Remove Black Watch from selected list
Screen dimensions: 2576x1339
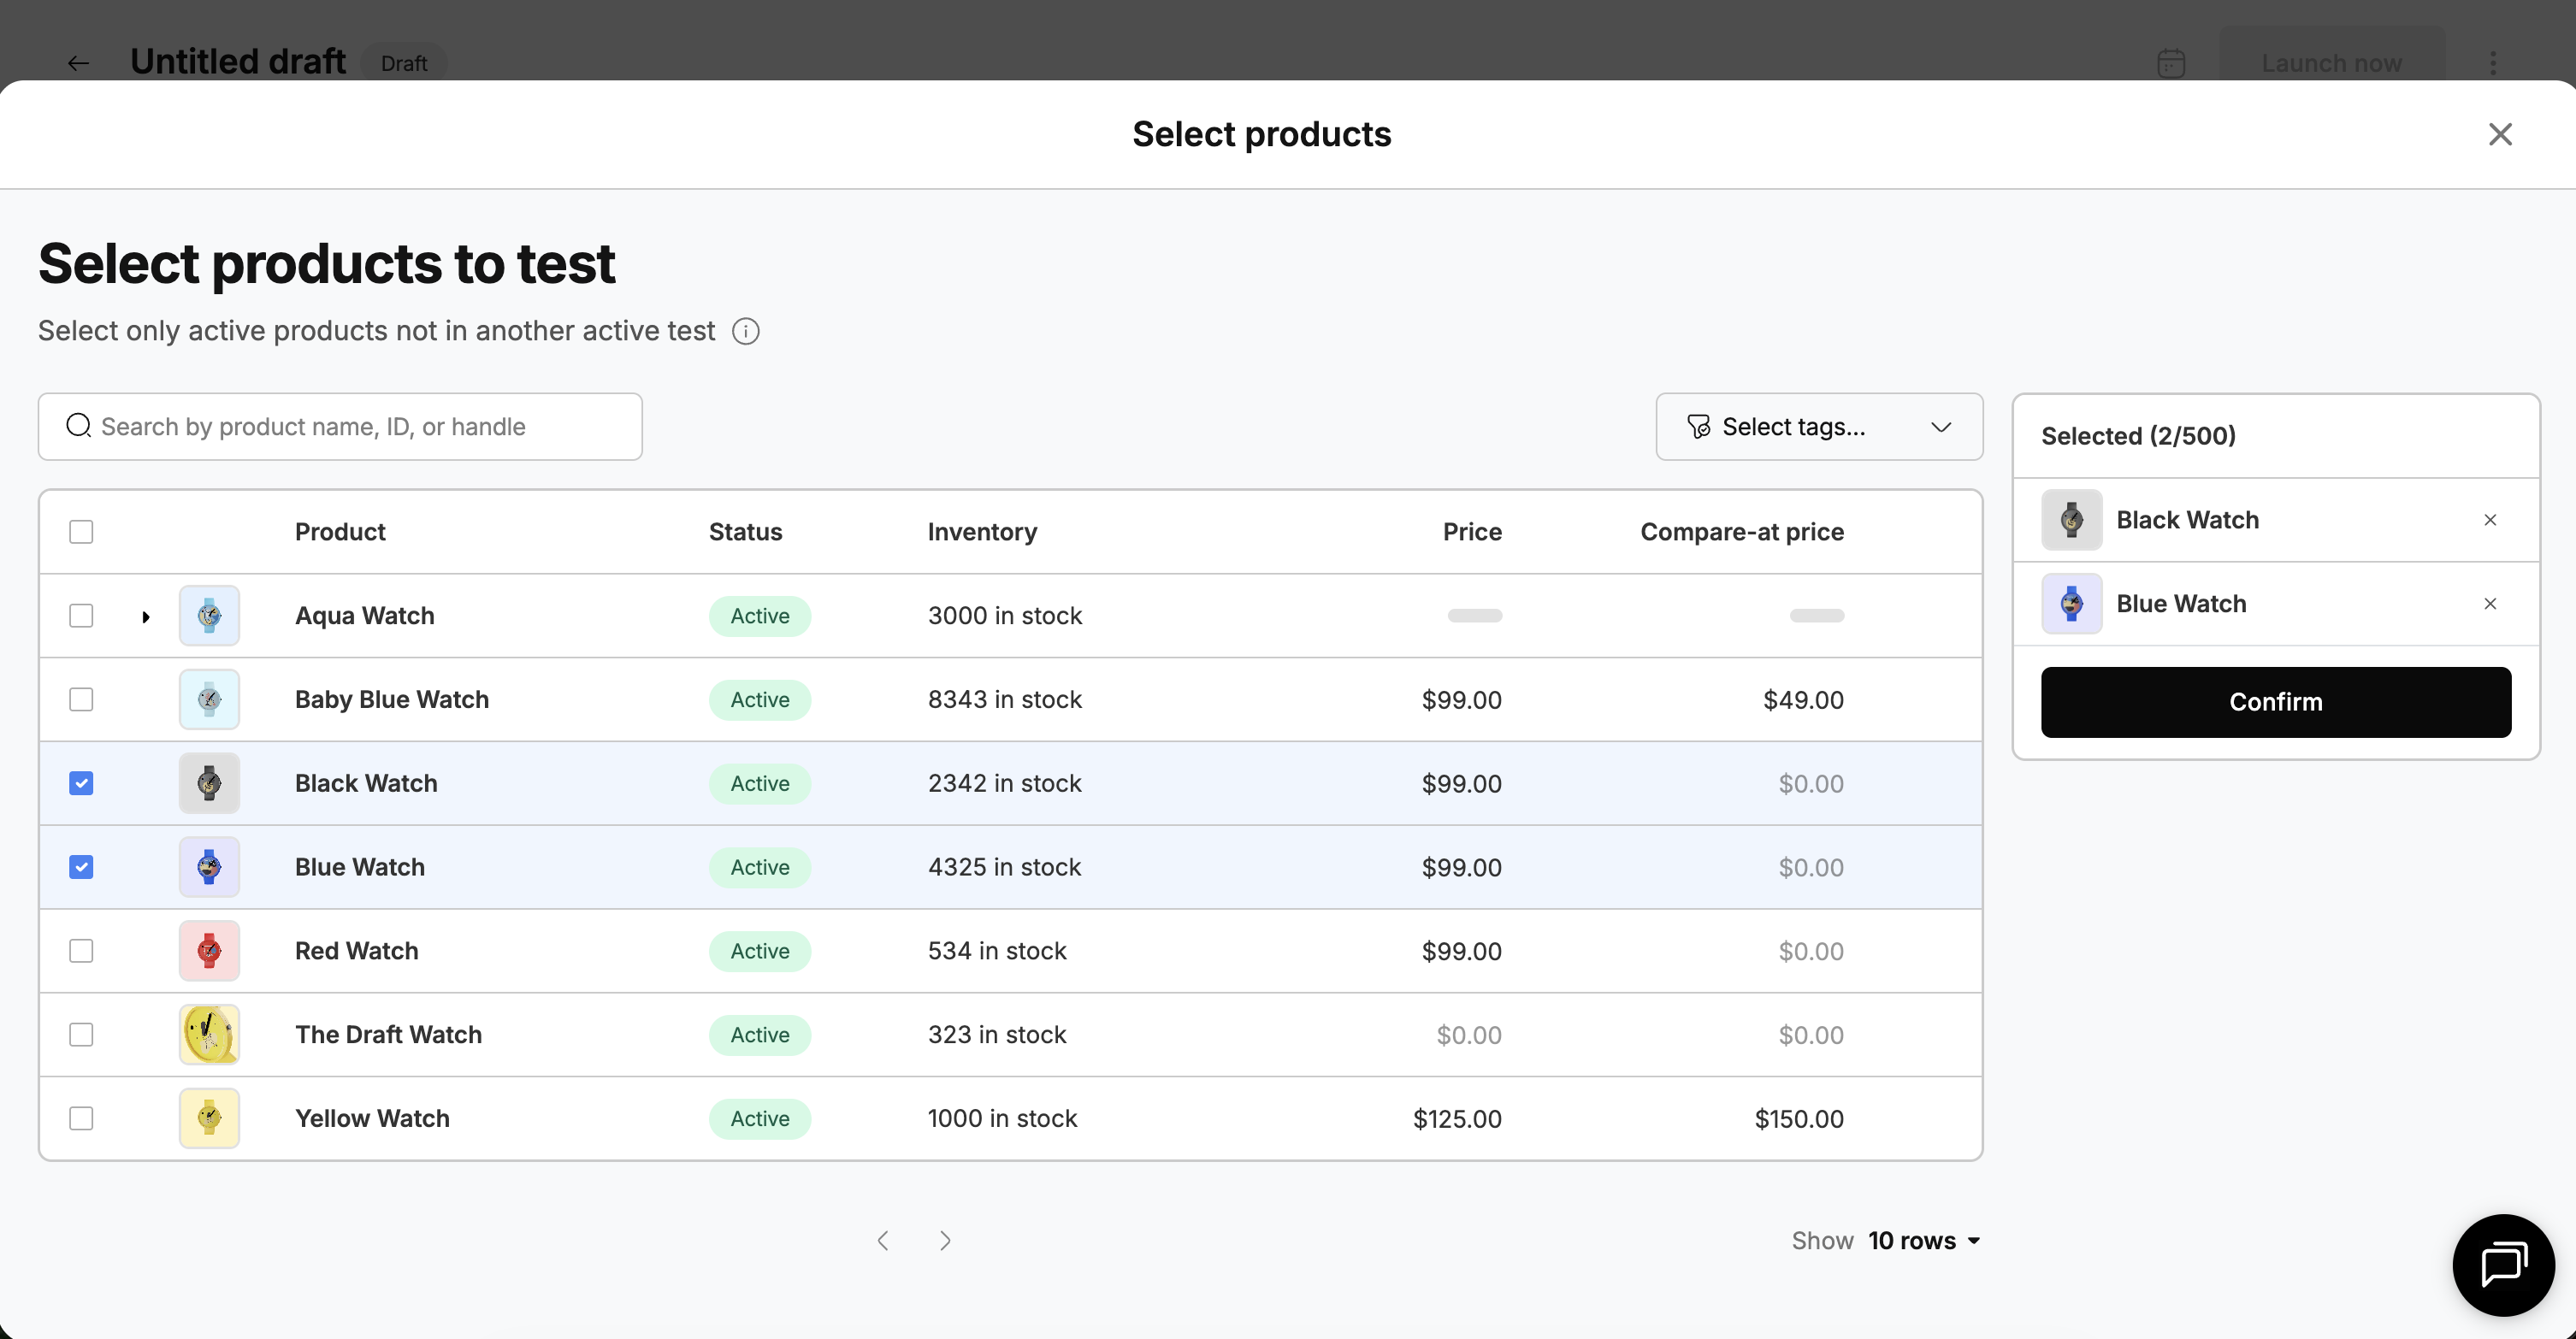click(2490, 520)
